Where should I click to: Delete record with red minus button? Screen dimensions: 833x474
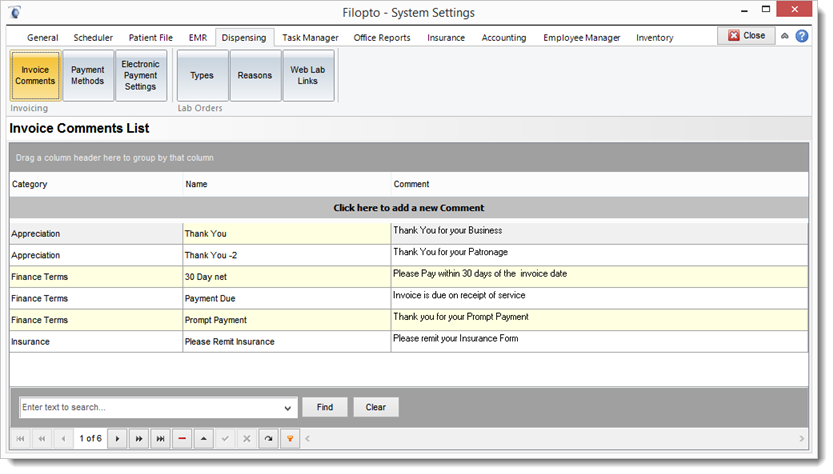click(x=182, y=439)
